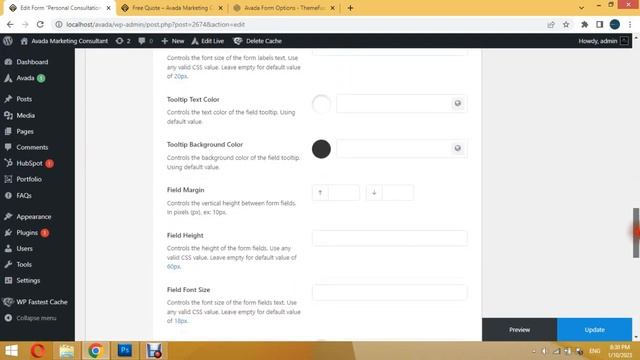Reload the current page
This screenshot has height=360, width=640.
pyautogui.click(x=40, y=24)
